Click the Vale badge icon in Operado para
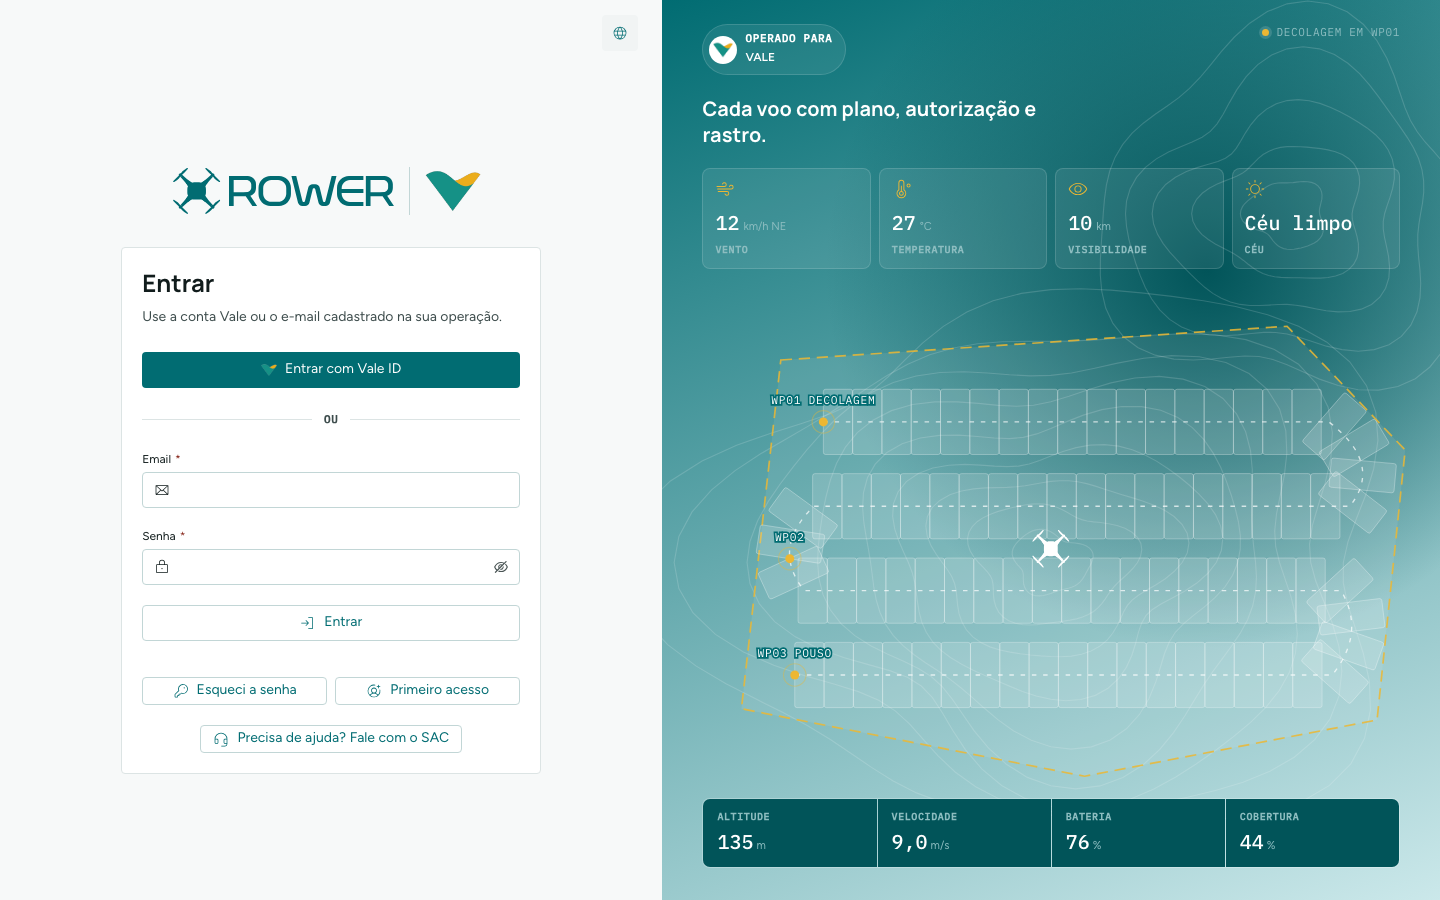The image size is (1440, 900). (x=723, y=49)
